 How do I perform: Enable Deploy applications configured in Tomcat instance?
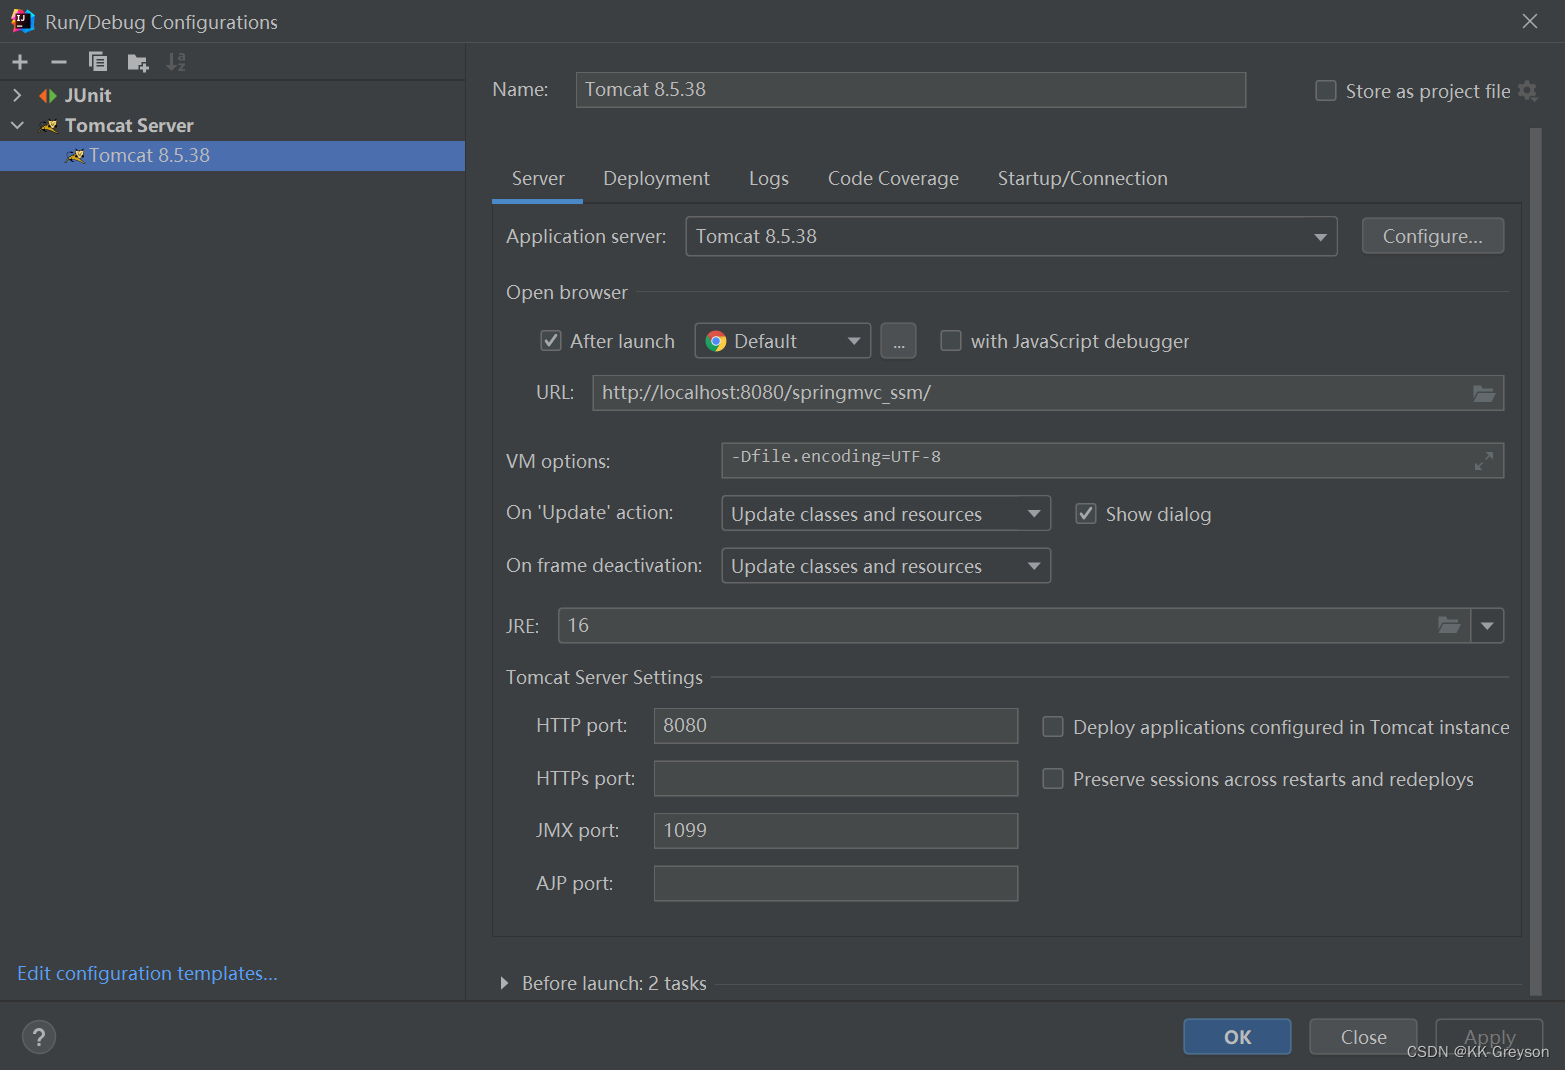point(1053,727)
